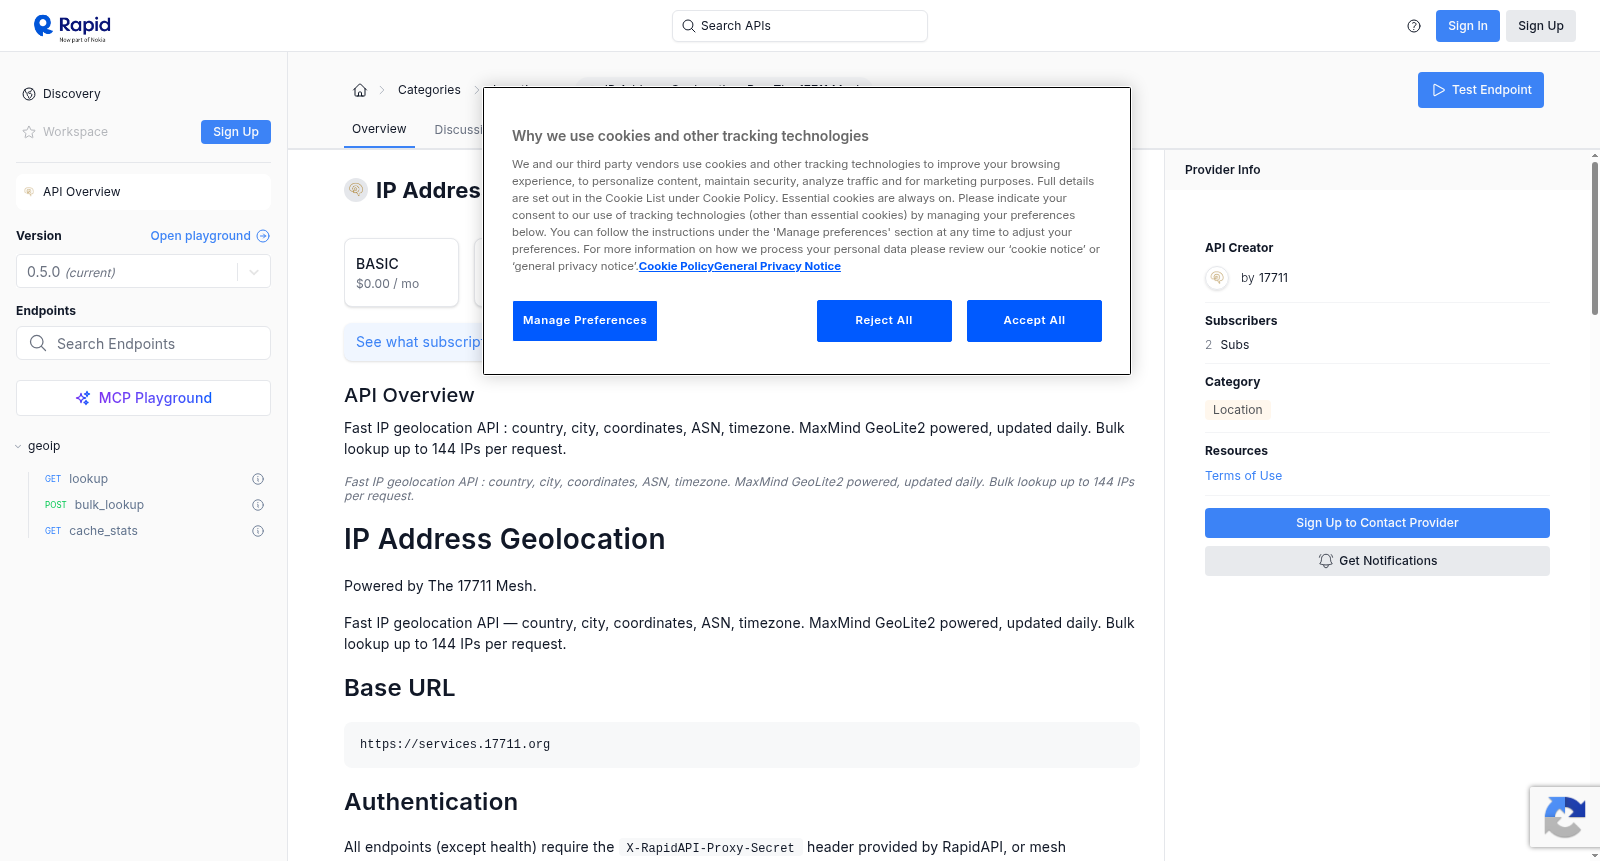Click the Discovery compass icon
This screenshot has width=1600, height=861.
[x=29, y=94]
